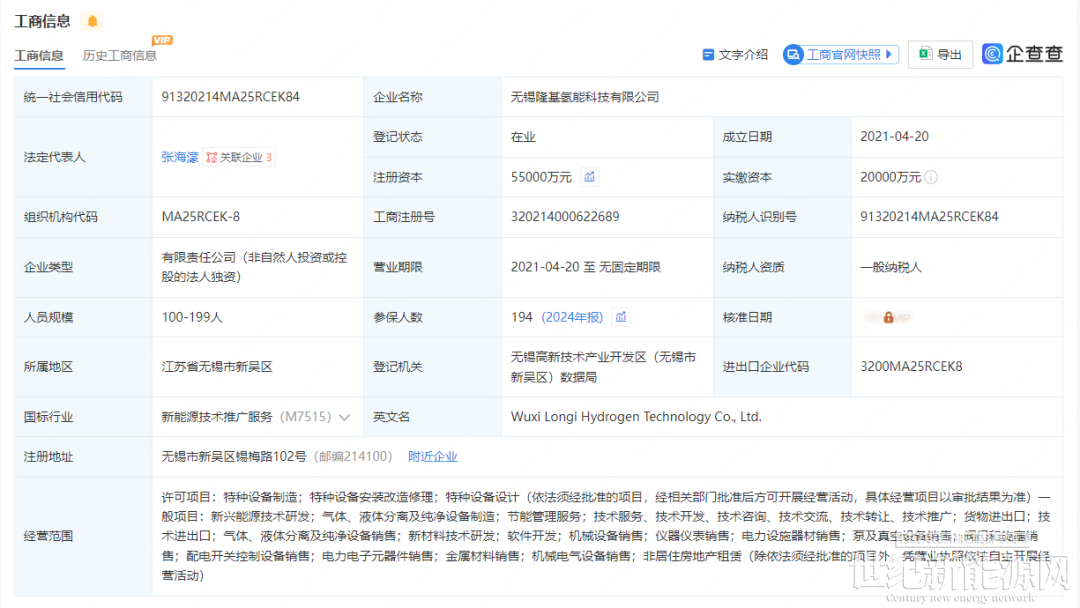
Task: Click the chart icon next to 55000万元
Action: pyautogui.click(x=590, y=177)
